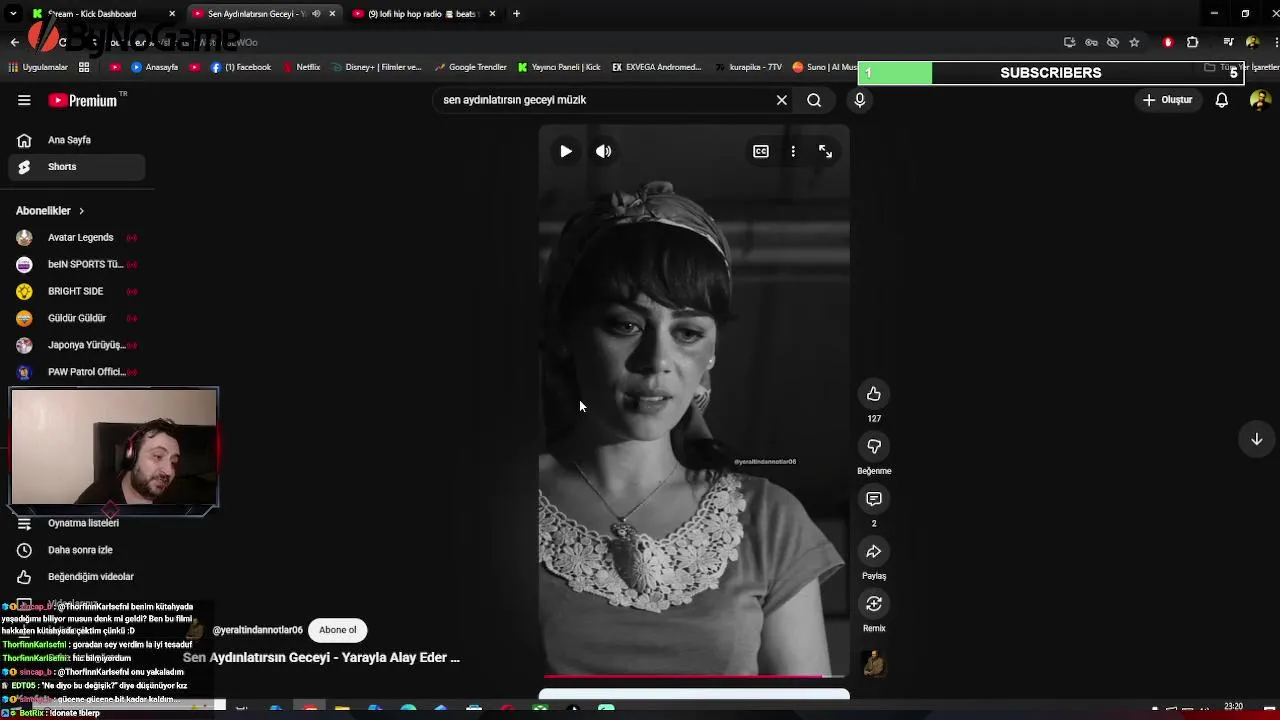1280x720 pixels.
Task: Play the Shorts video
Action: (566, 151)
